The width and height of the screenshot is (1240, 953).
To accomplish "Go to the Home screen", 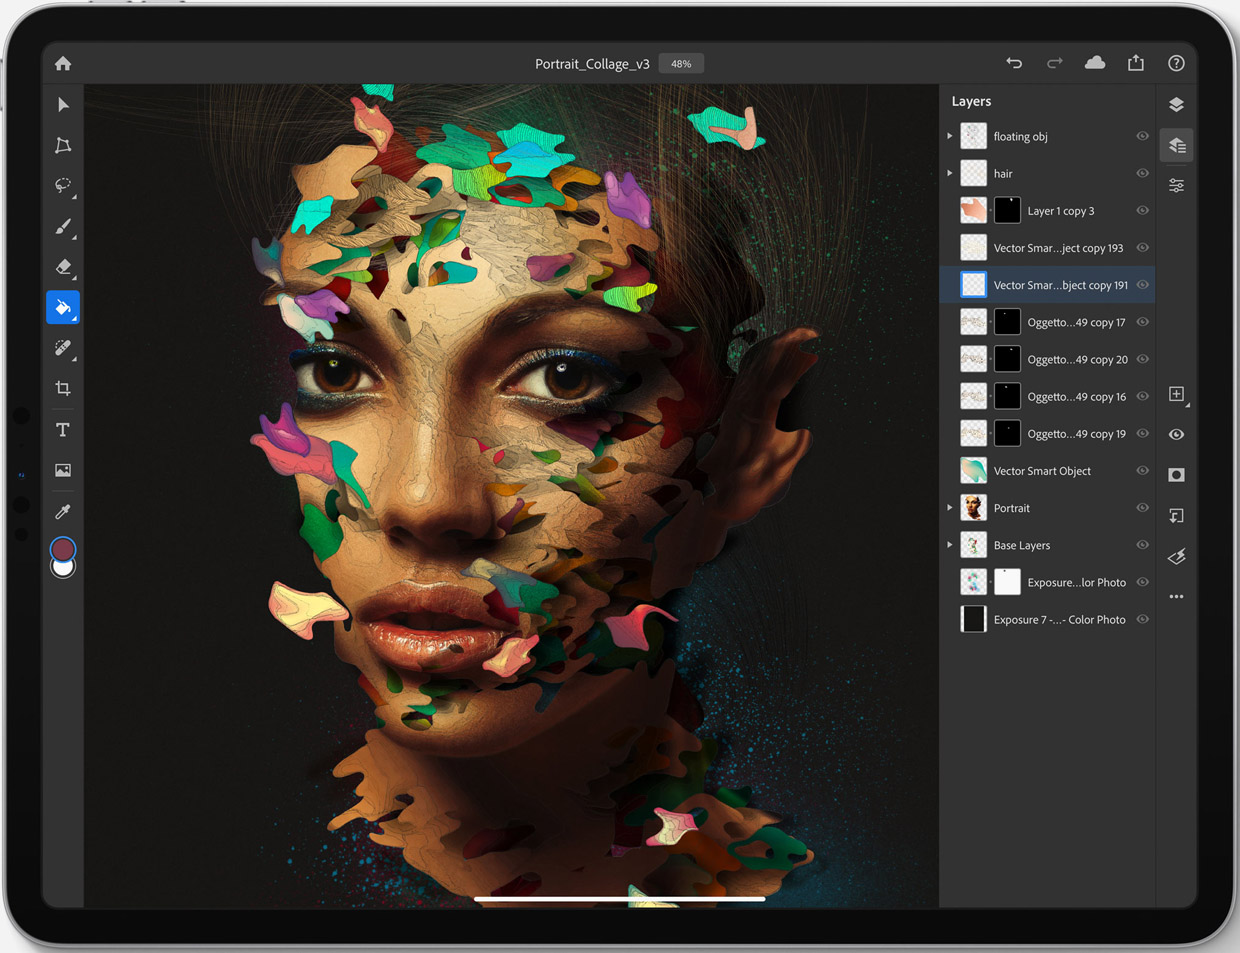I will pos(63,64).
